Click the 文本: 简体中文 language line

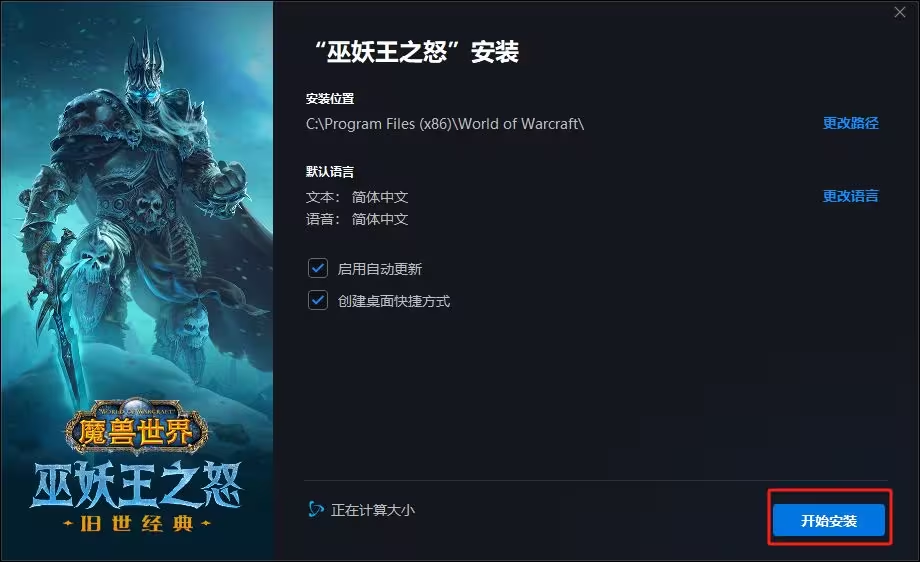tap(357, 197)
